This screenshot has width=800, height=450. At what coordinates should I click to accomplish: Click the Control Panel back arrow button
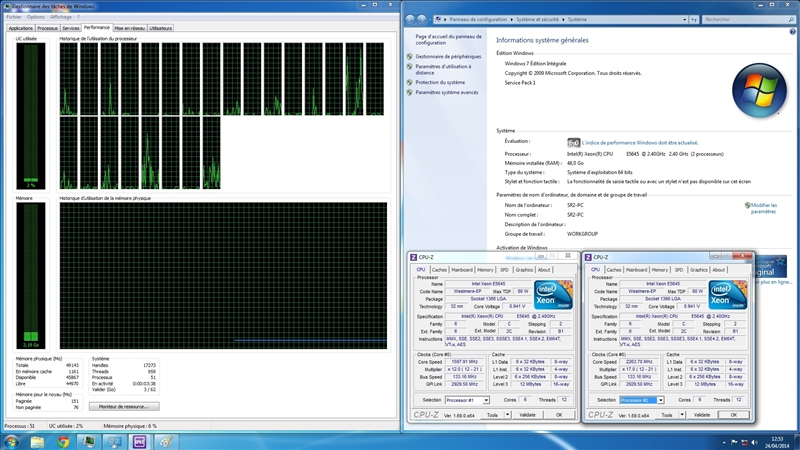[x=410, y=19]
